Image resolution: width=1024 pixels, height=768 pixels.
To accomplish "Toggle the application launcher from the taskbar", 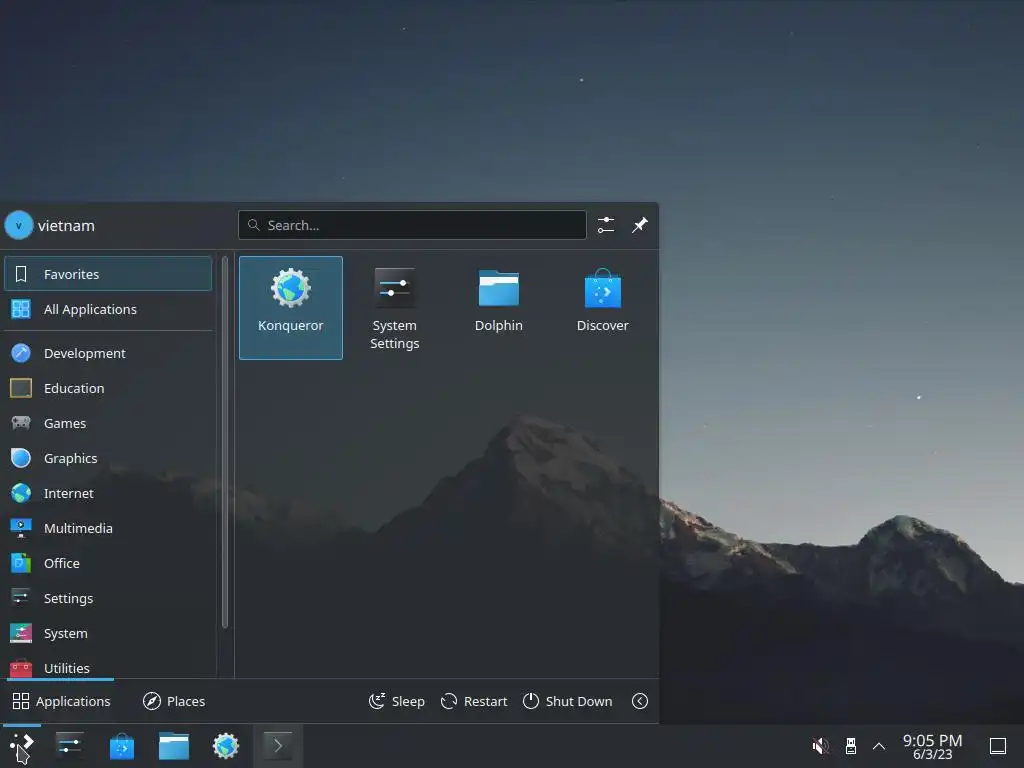I will [22, 746].
